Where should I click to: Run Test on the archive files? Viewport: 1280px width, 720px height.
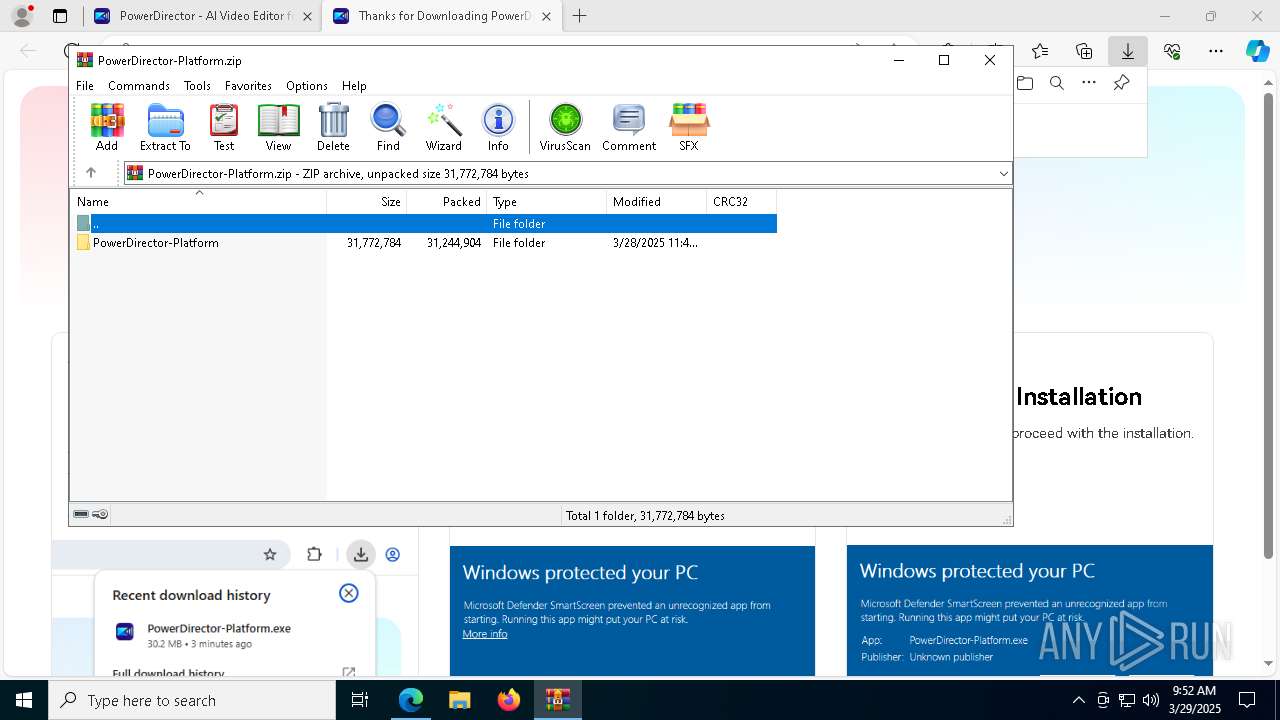224,127
